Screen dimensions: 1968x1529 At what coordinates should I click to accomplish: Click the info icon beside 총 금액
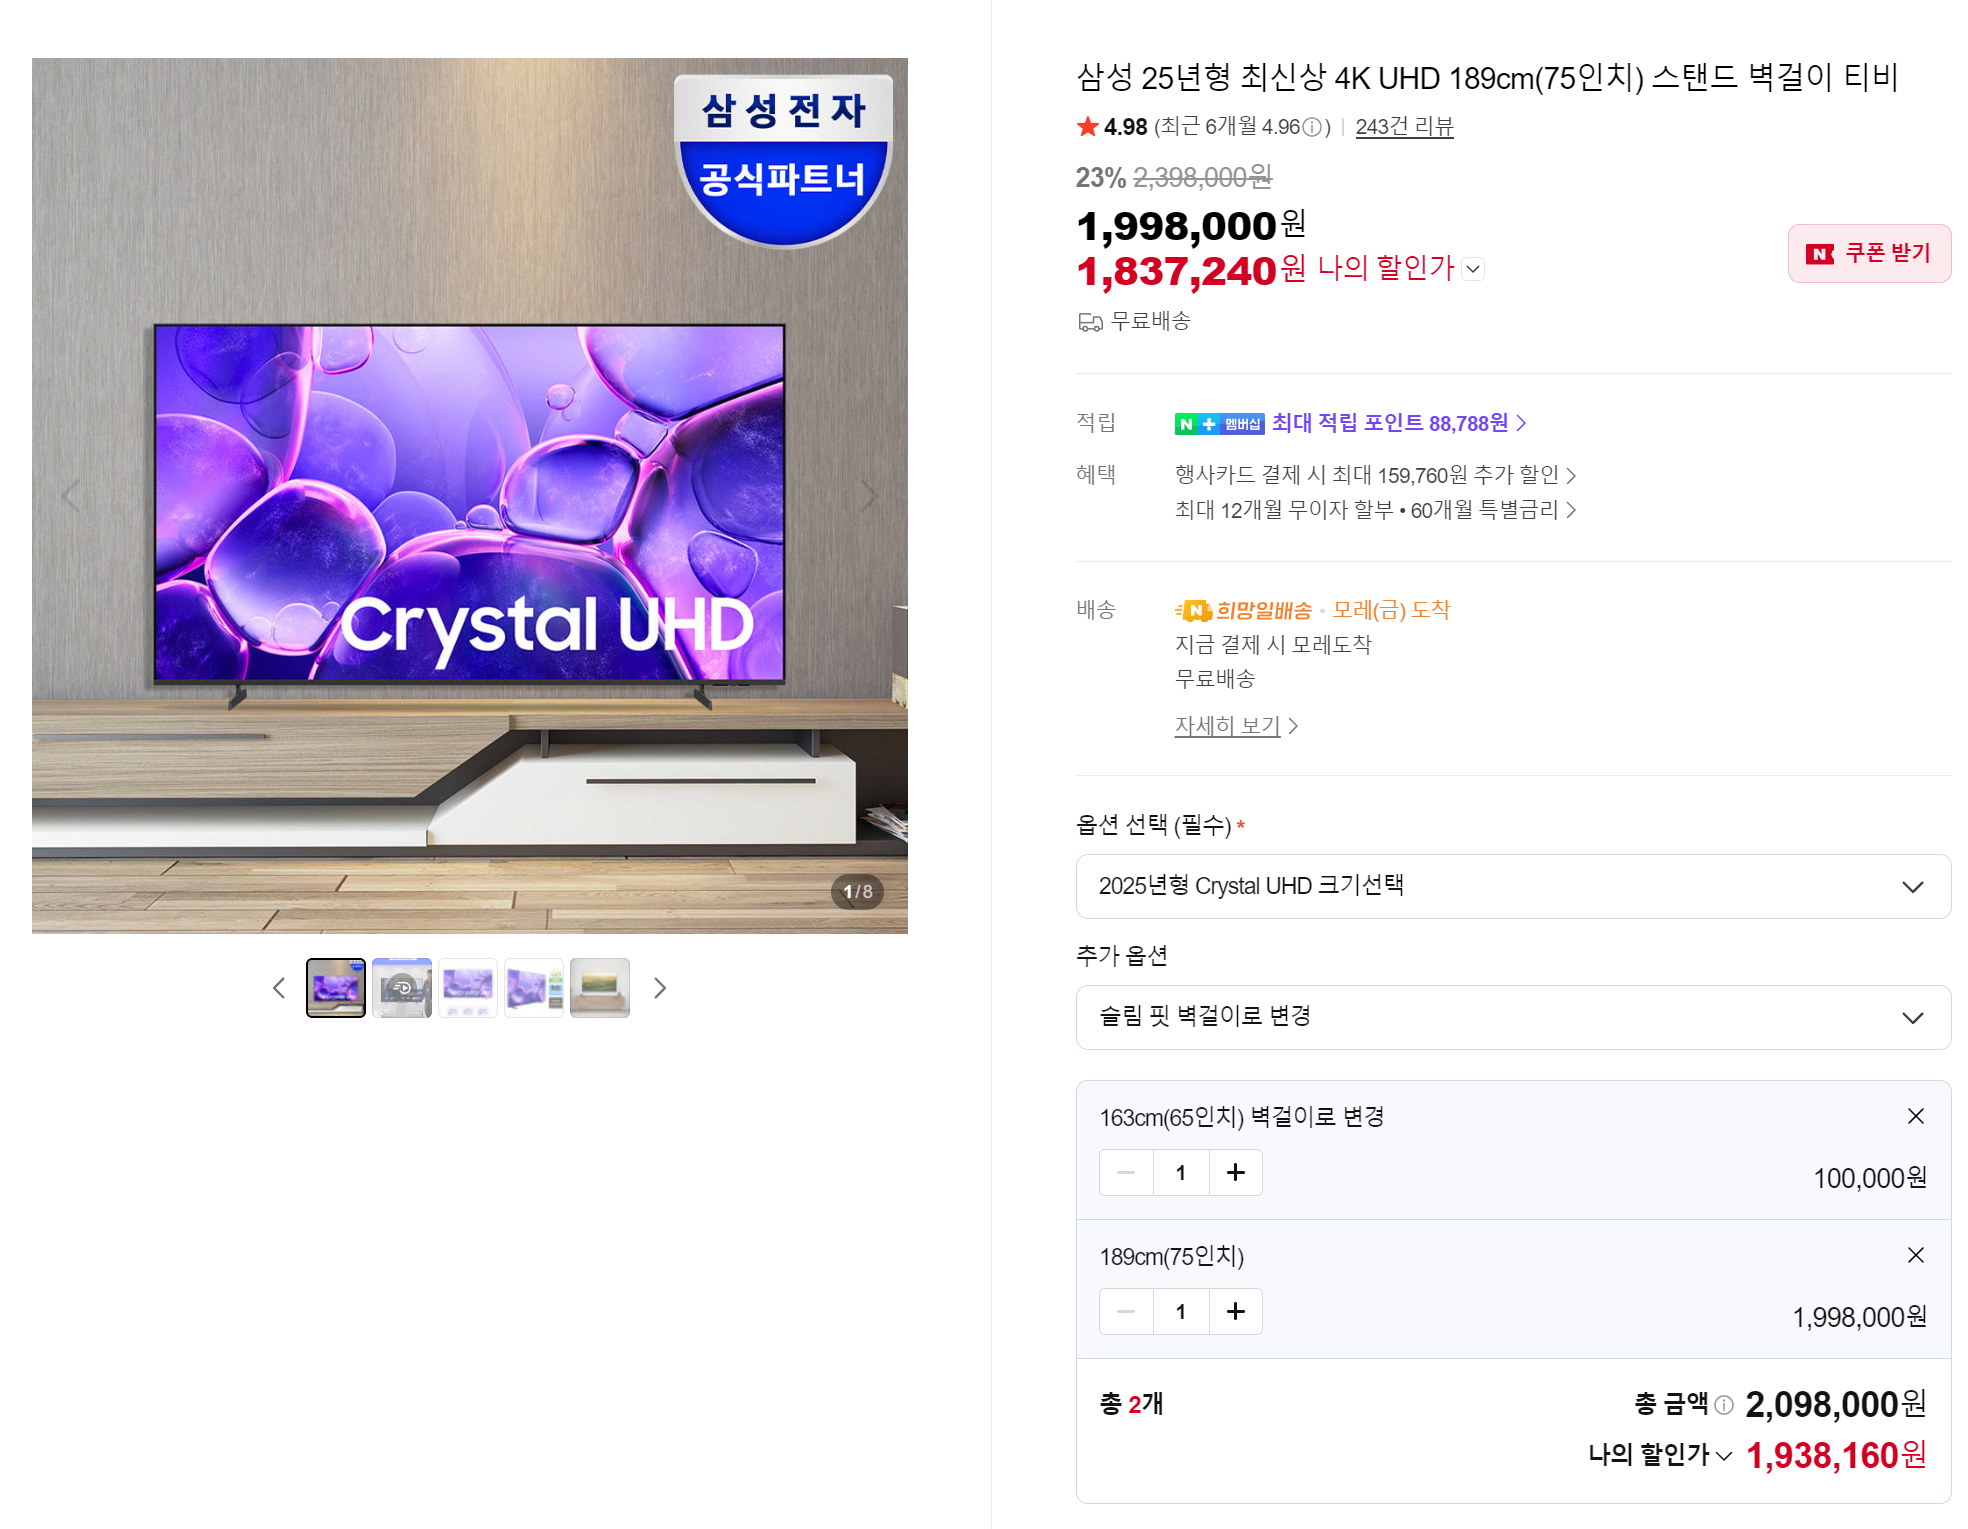pyautogui.click(x=1724, y=1405)
